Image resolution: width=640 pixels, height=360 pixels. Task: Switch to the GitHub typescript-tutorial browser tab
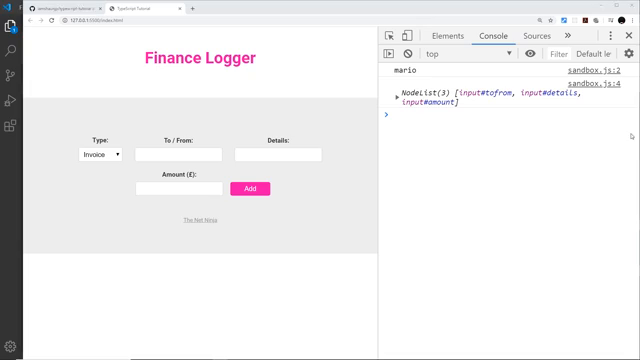64,8
